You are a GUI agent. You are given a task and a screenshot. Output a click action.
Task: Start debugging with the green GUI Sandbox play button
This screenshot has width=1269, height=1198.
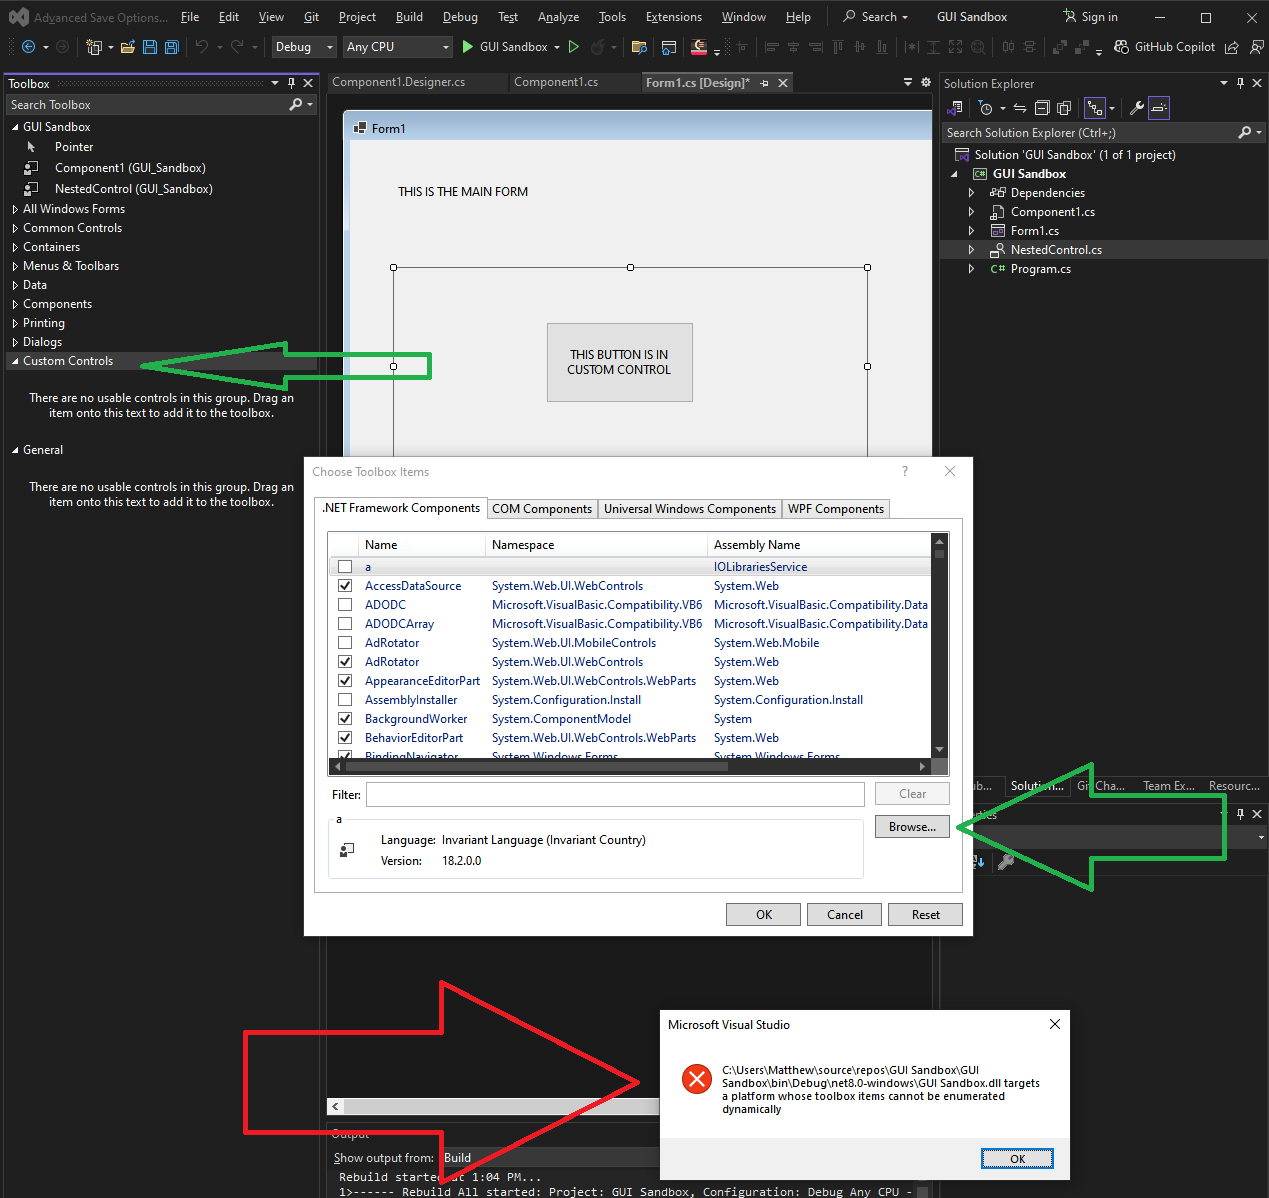click(467, 46)
